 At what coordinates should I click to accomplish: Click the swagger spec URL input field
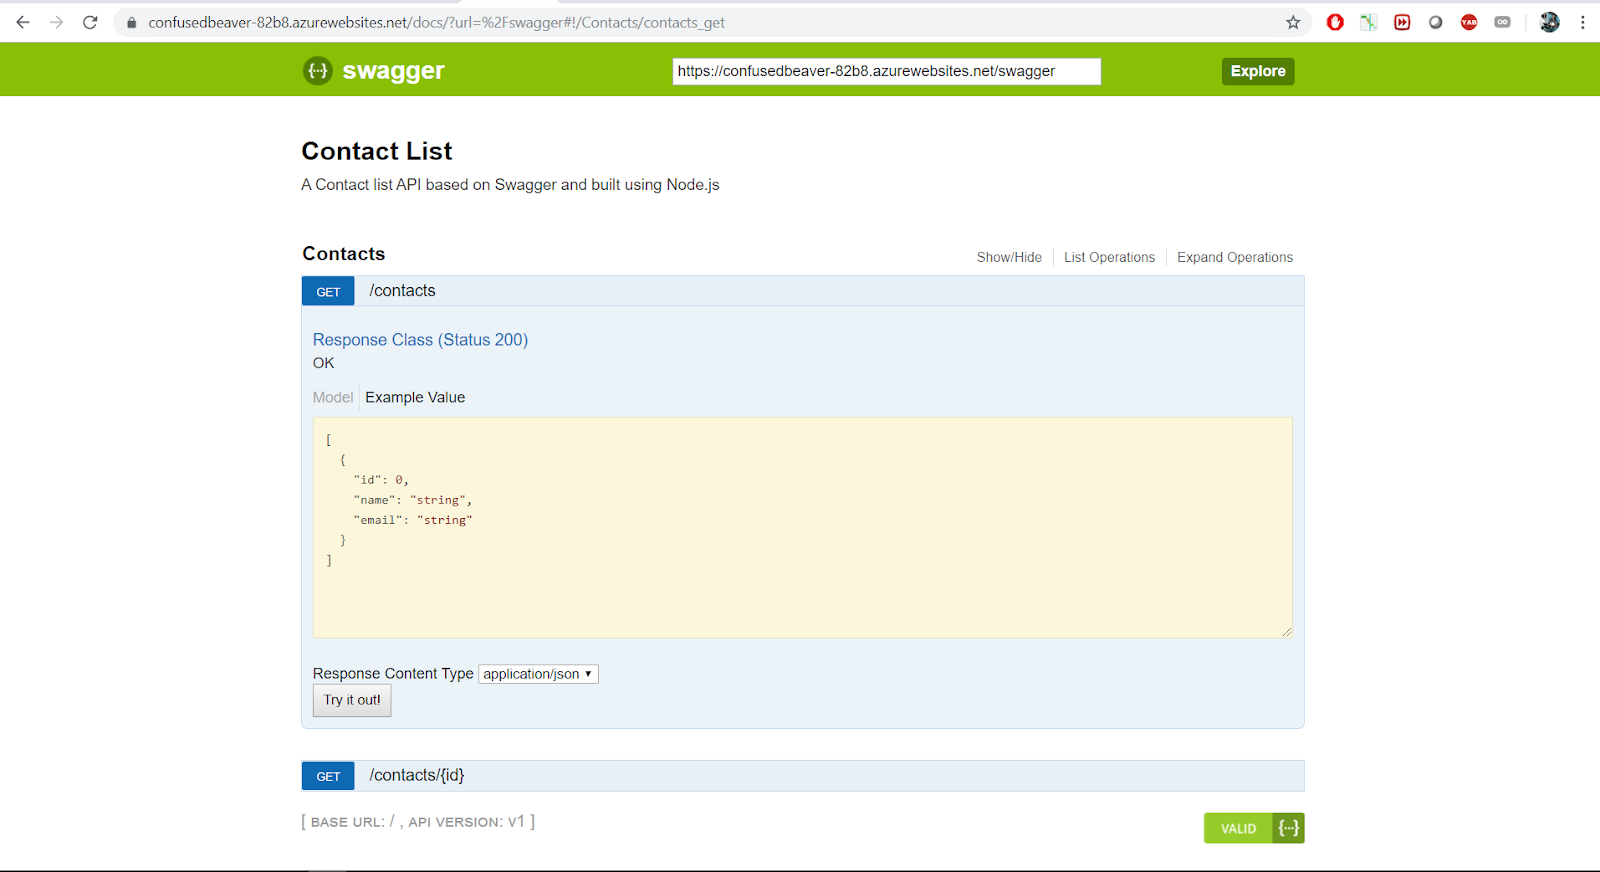(886, 71)
